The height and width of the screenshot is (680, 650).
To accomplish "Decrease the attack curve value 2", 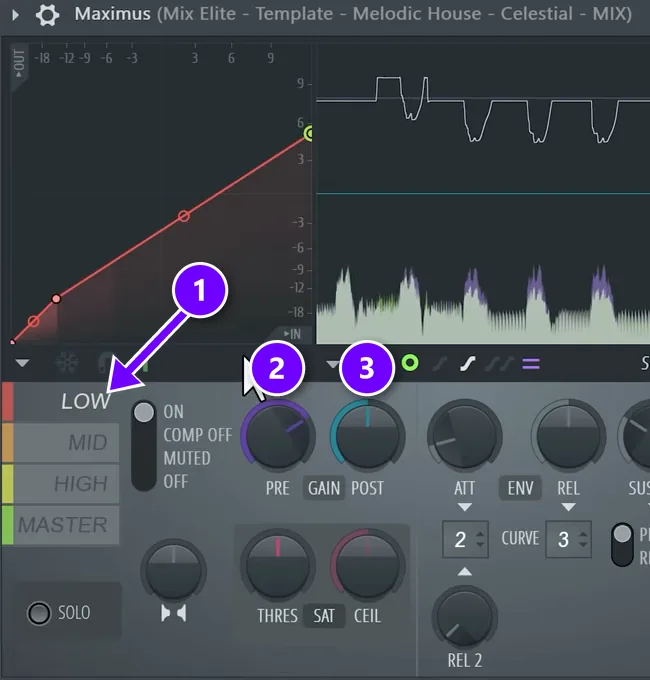I will click(x=480, y=545).
